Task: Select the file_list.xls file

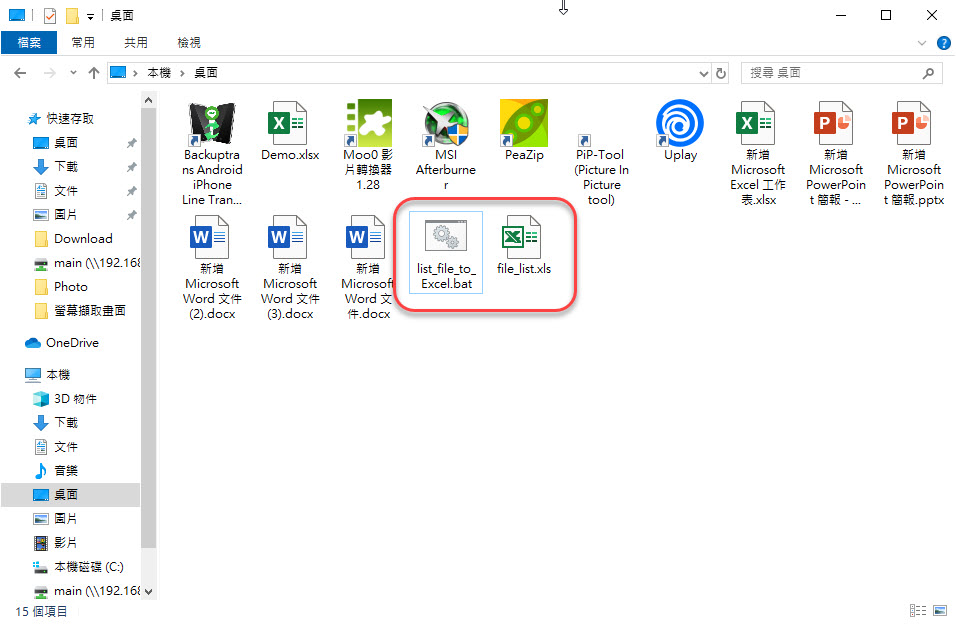Action: point(524,245)
